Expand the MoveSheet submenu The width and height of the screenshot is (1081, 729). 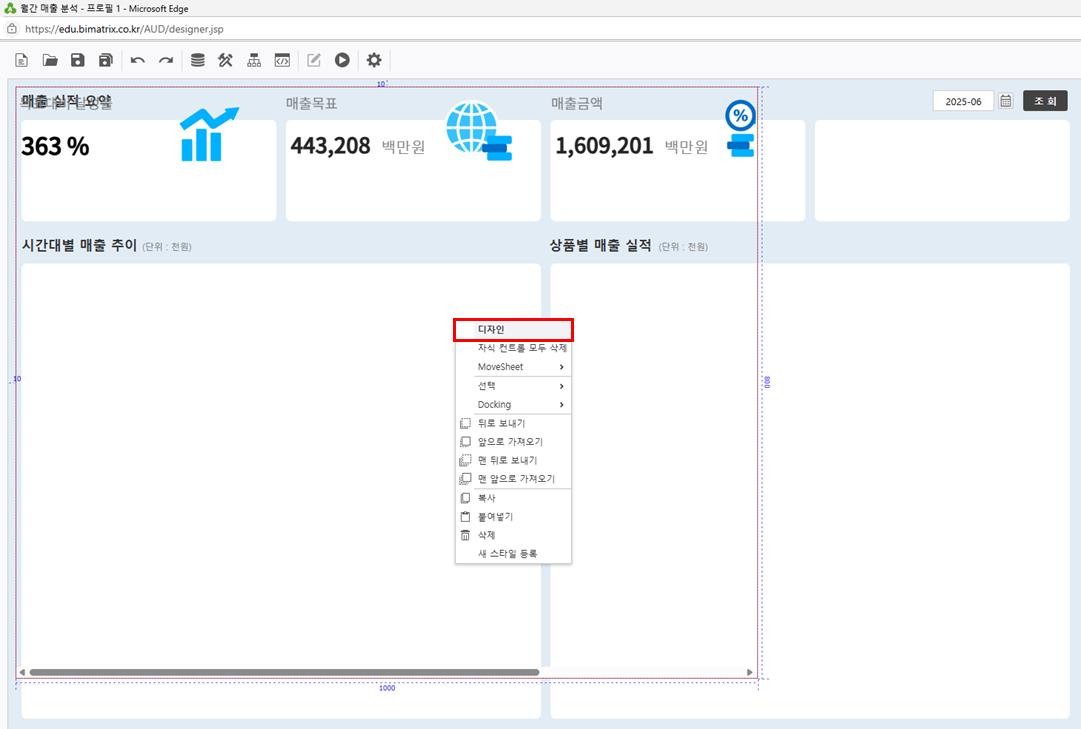pos(513,367)
